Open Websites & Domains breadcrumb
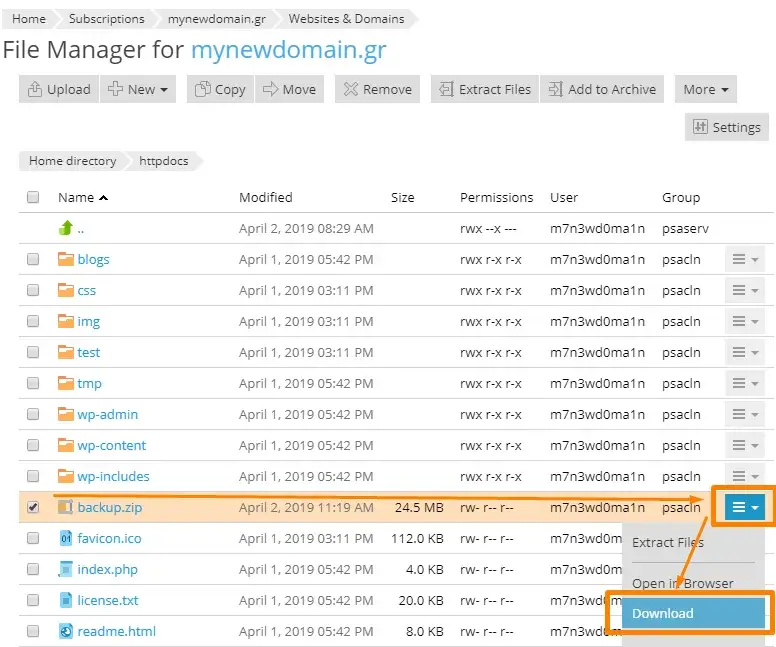 346,19
